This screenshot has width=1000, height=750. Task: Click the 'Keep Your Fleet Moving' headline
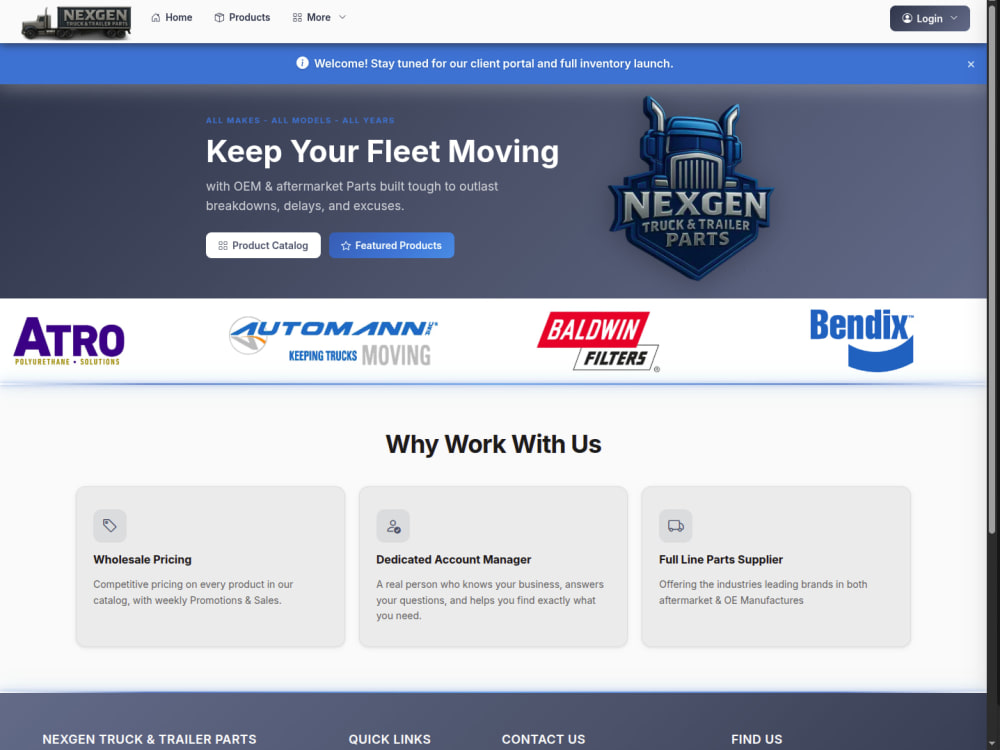click(382, 152)
